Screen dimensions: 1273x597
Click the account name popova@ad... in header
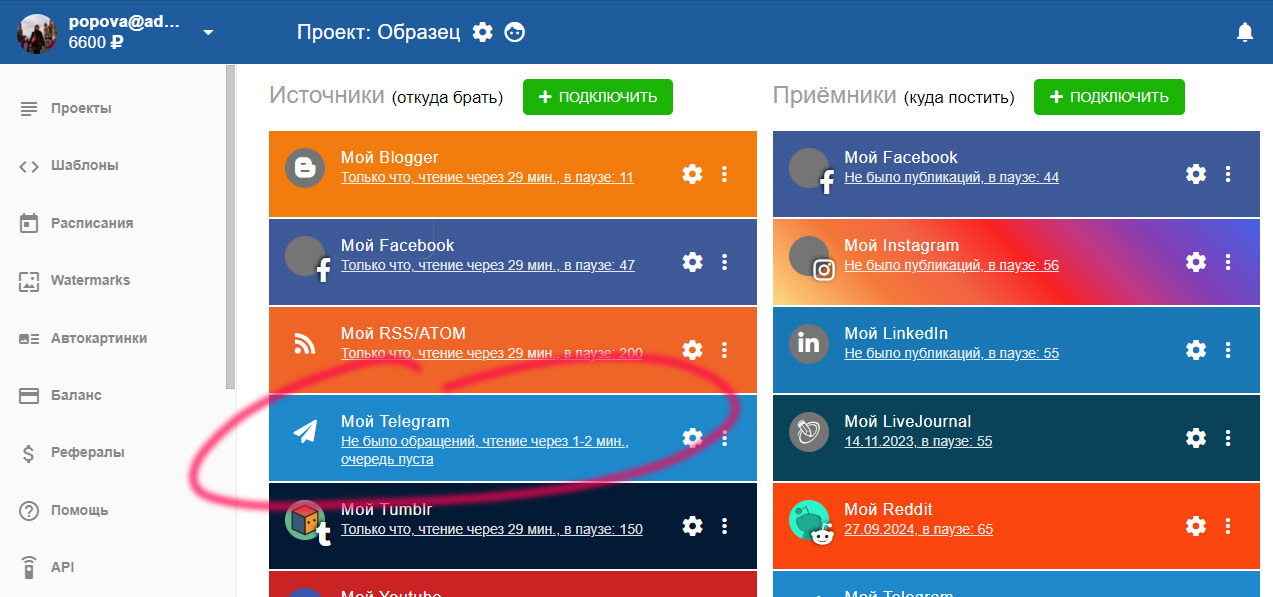pyautogui.click(x=124, y=22)
